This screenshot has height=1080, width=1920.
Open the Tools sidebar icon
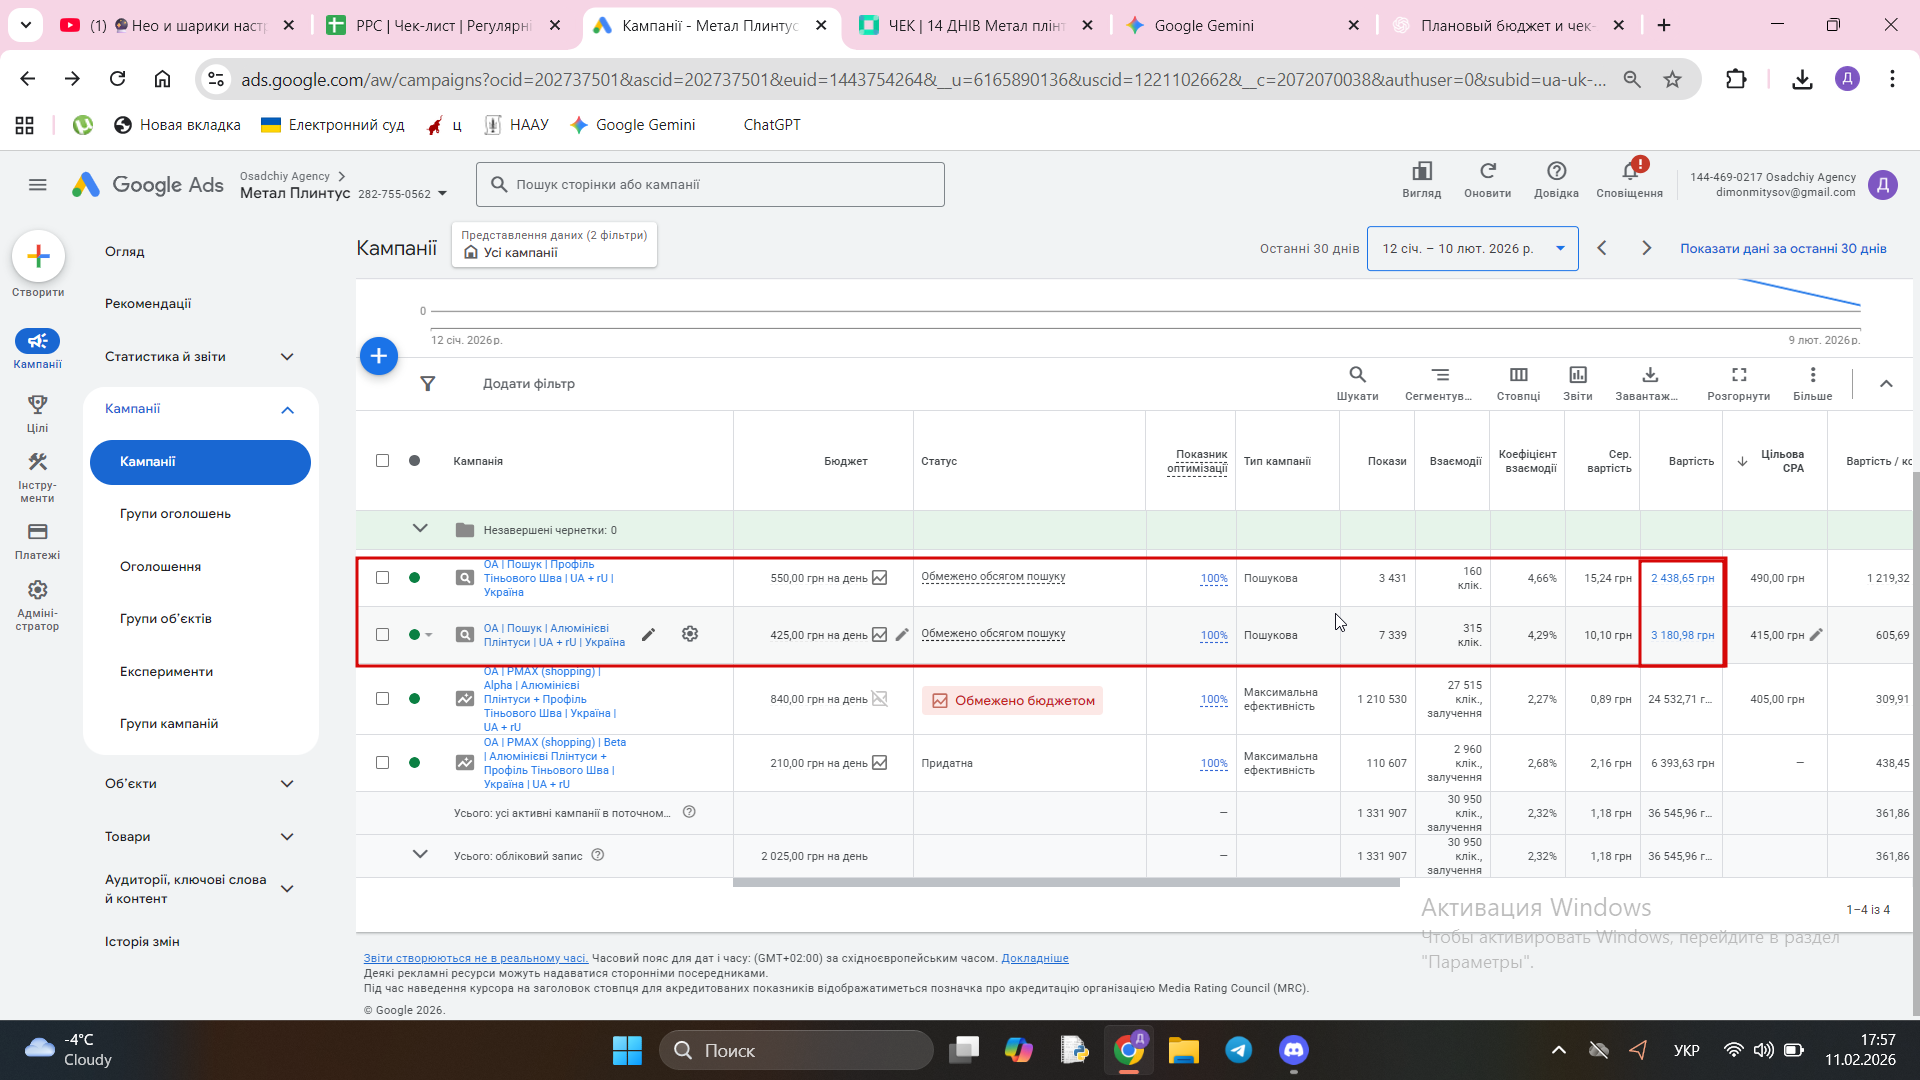pyautogui.click(x=37, y=462)
